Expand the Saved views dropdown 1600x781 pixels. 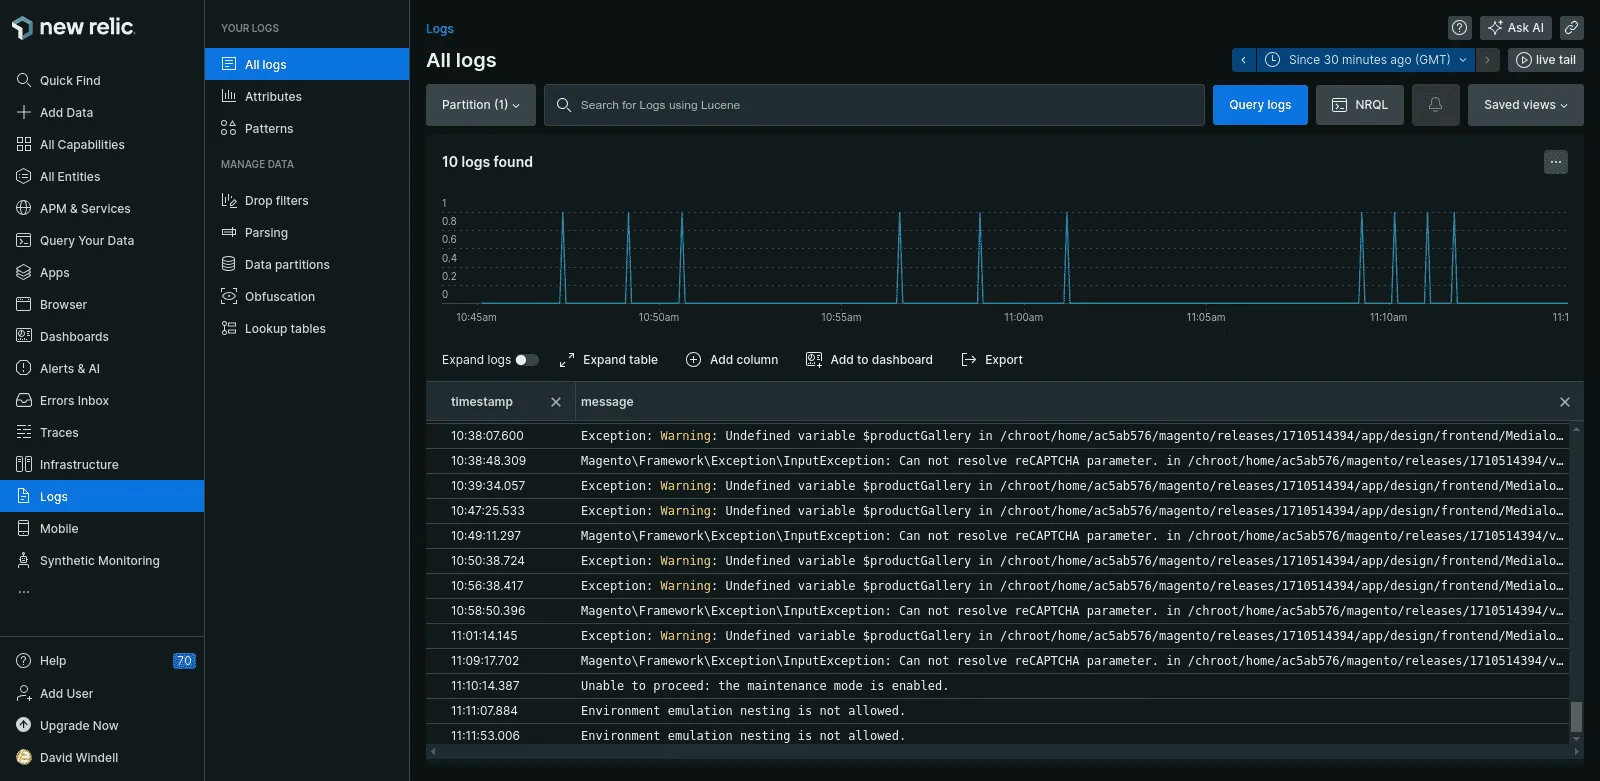1526,105
